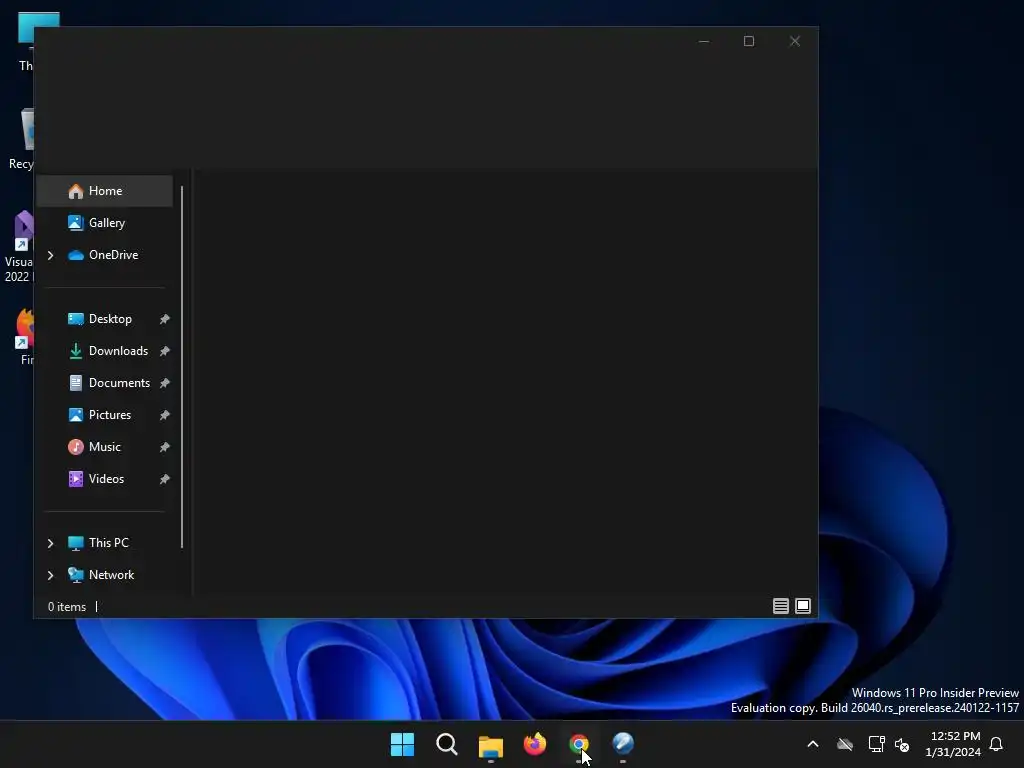
Task: Open the pinned Videos folder
Action: pos(104,479)
